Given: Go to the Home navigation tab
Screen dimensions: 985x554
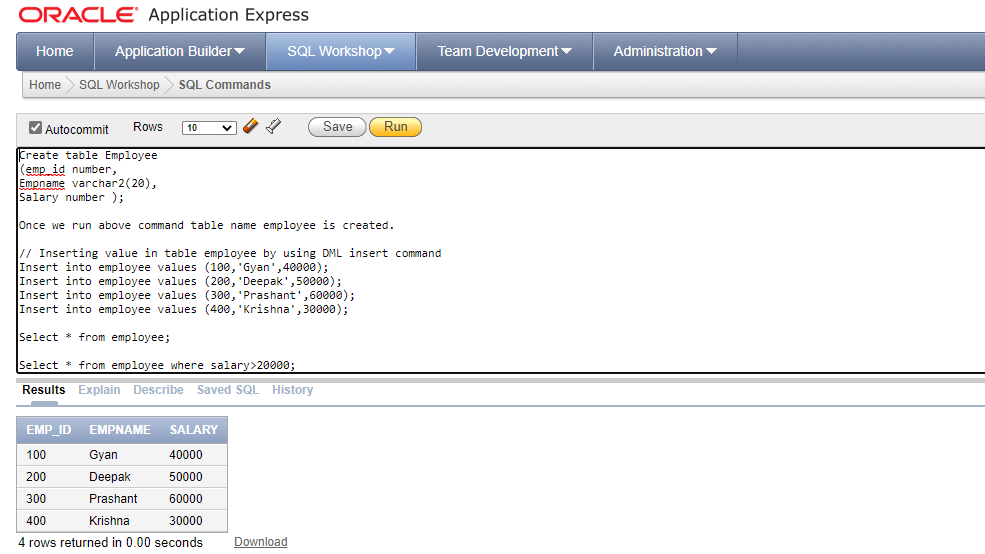Looking at the screenshot, I should [x=55, y=52].
